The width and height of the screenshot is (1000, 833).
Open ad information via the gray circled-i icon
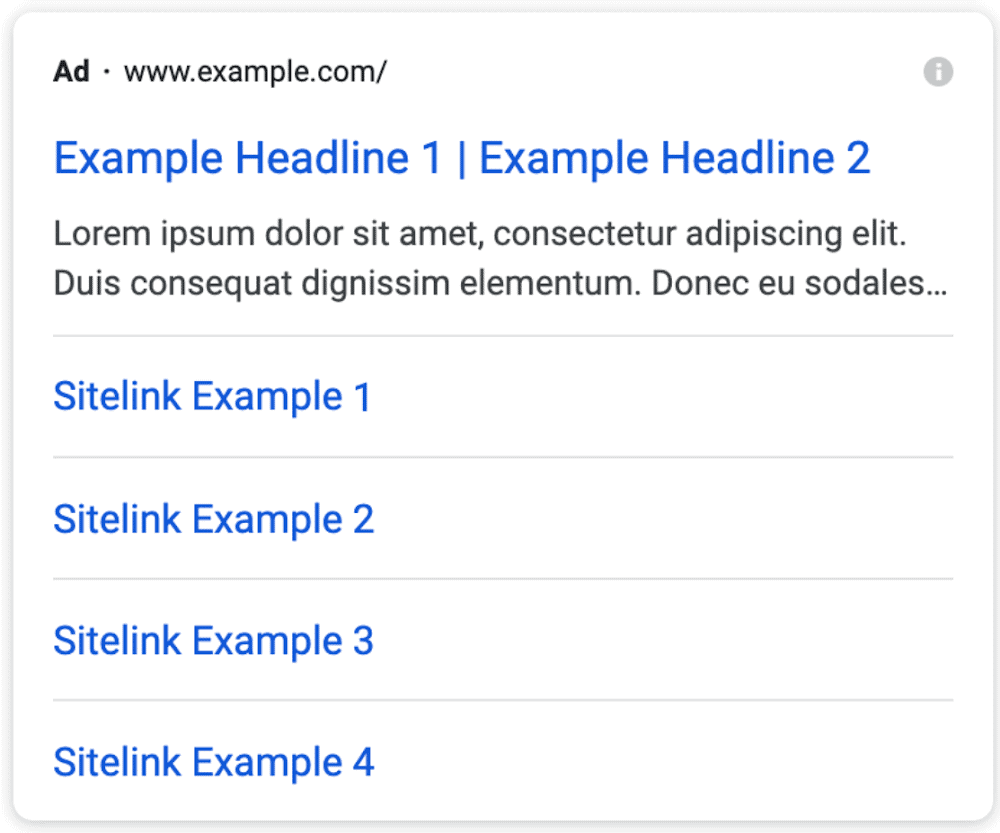(x=938, y=71)
